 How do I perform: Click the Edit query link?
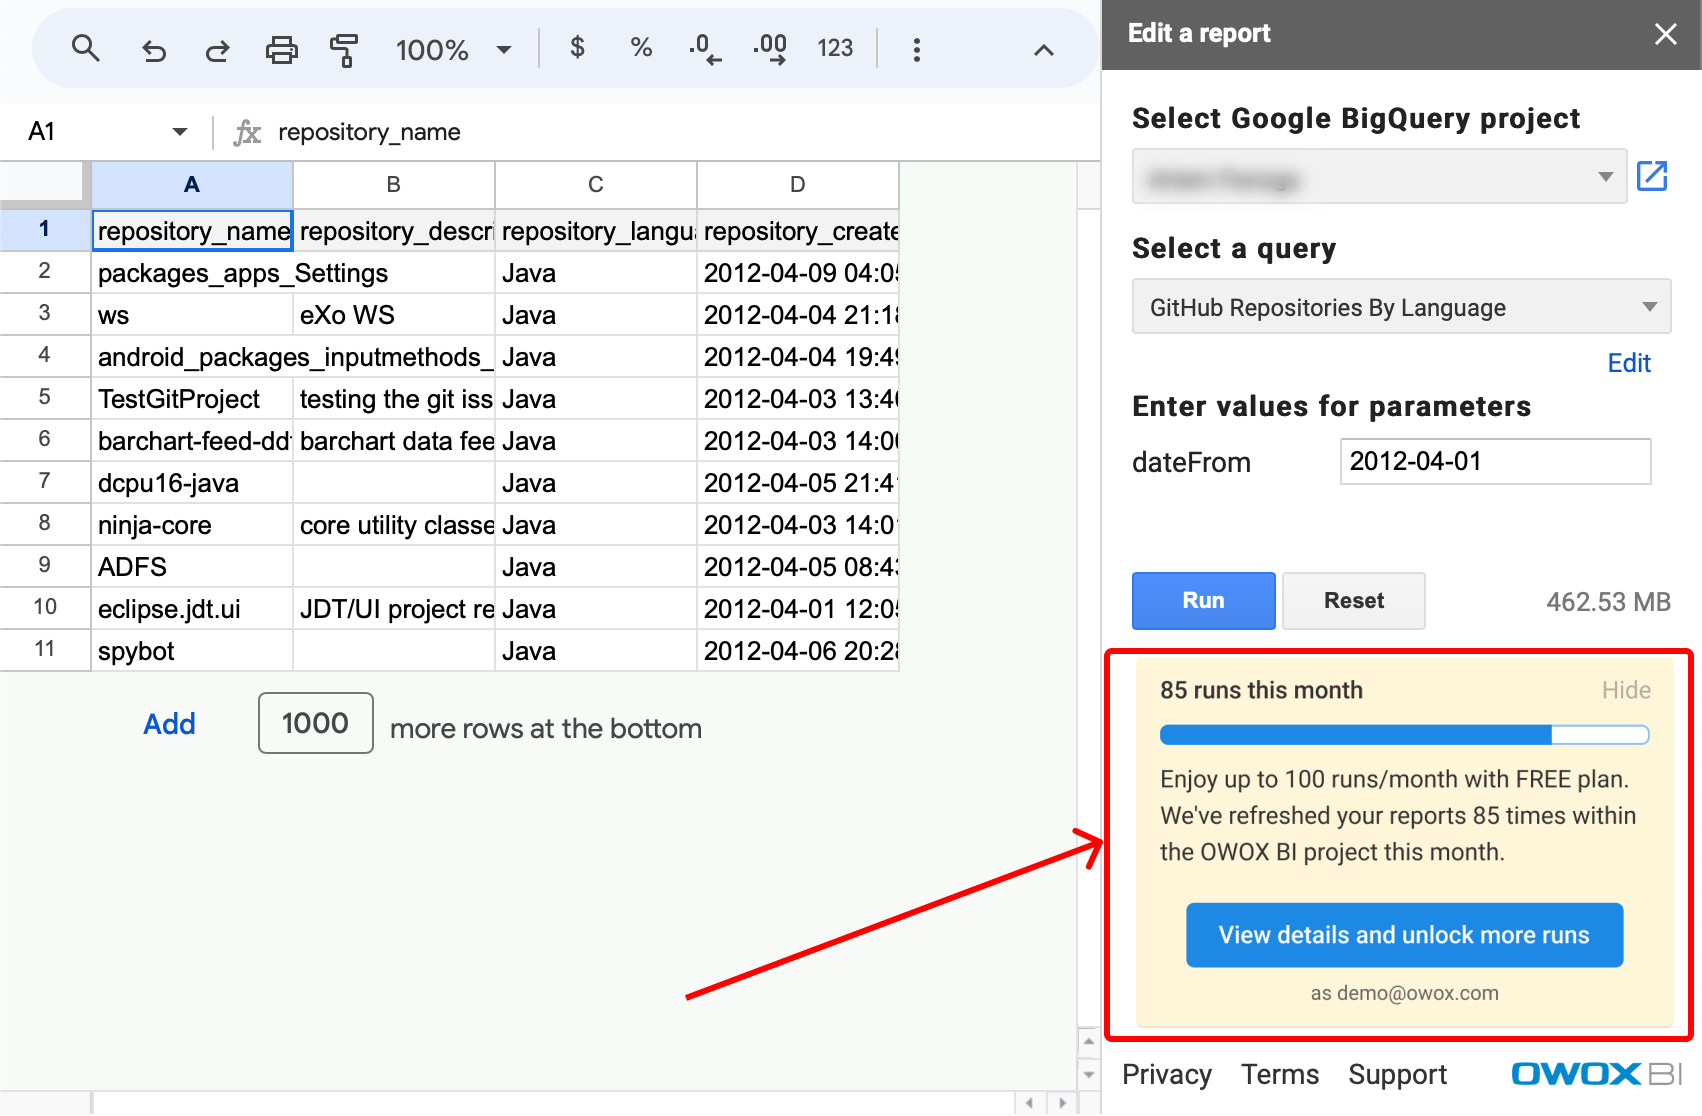[1628, 363]
